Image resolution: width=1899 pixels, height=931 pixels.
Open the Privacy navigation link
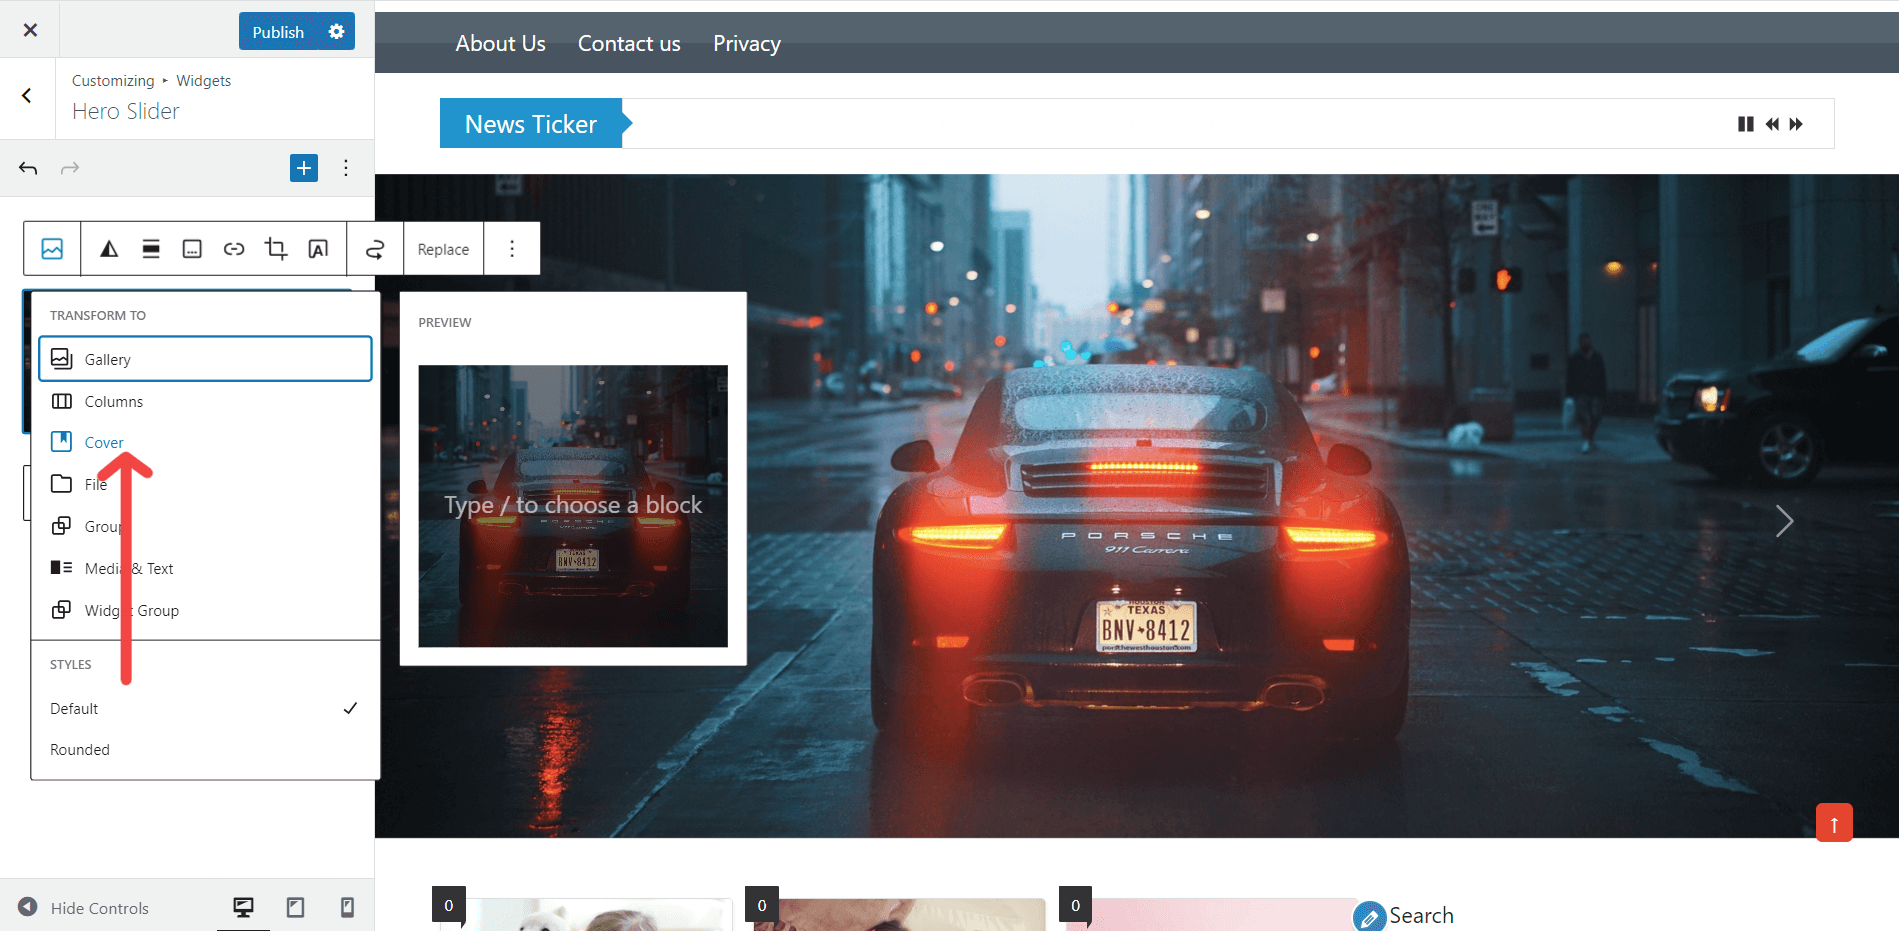click(x=747, y=44)
